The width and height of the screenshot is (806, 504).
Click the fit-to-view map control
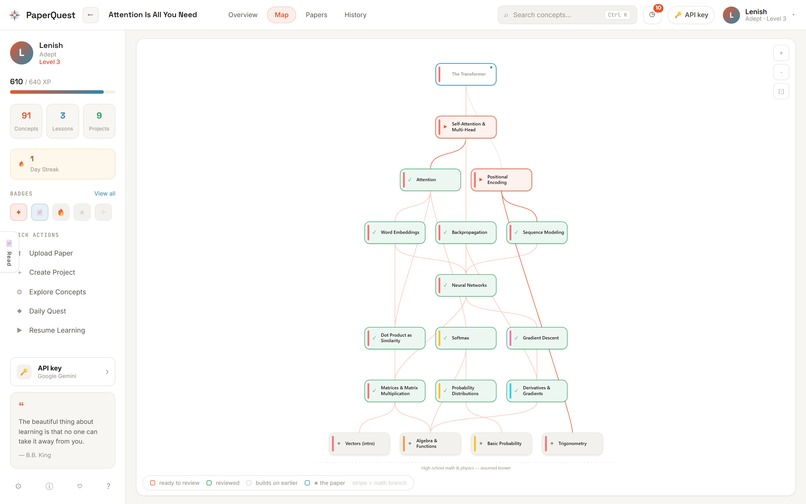point(781,92)
